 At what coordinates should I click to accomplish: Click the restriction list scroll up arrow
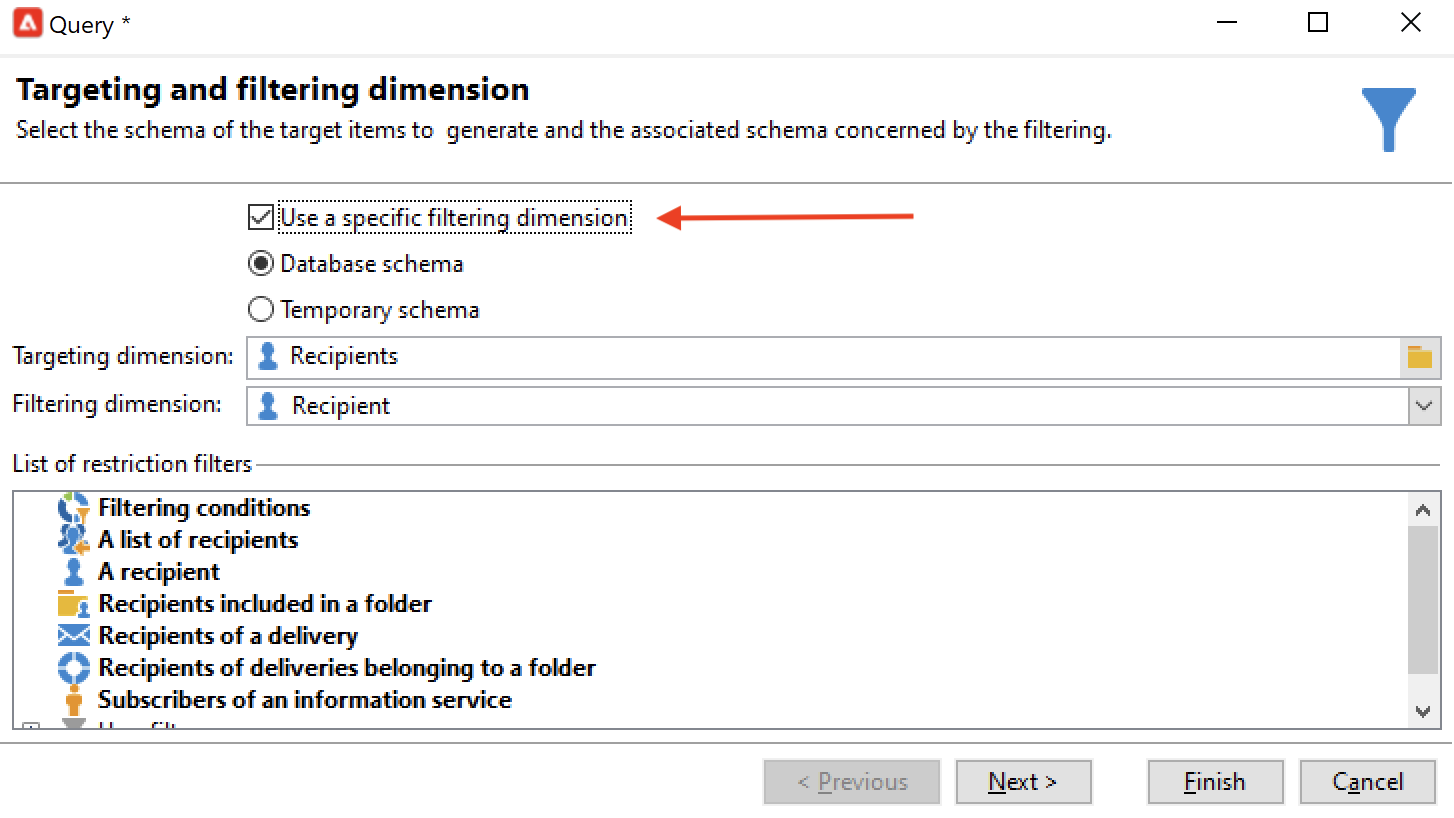click(1423, 510)
